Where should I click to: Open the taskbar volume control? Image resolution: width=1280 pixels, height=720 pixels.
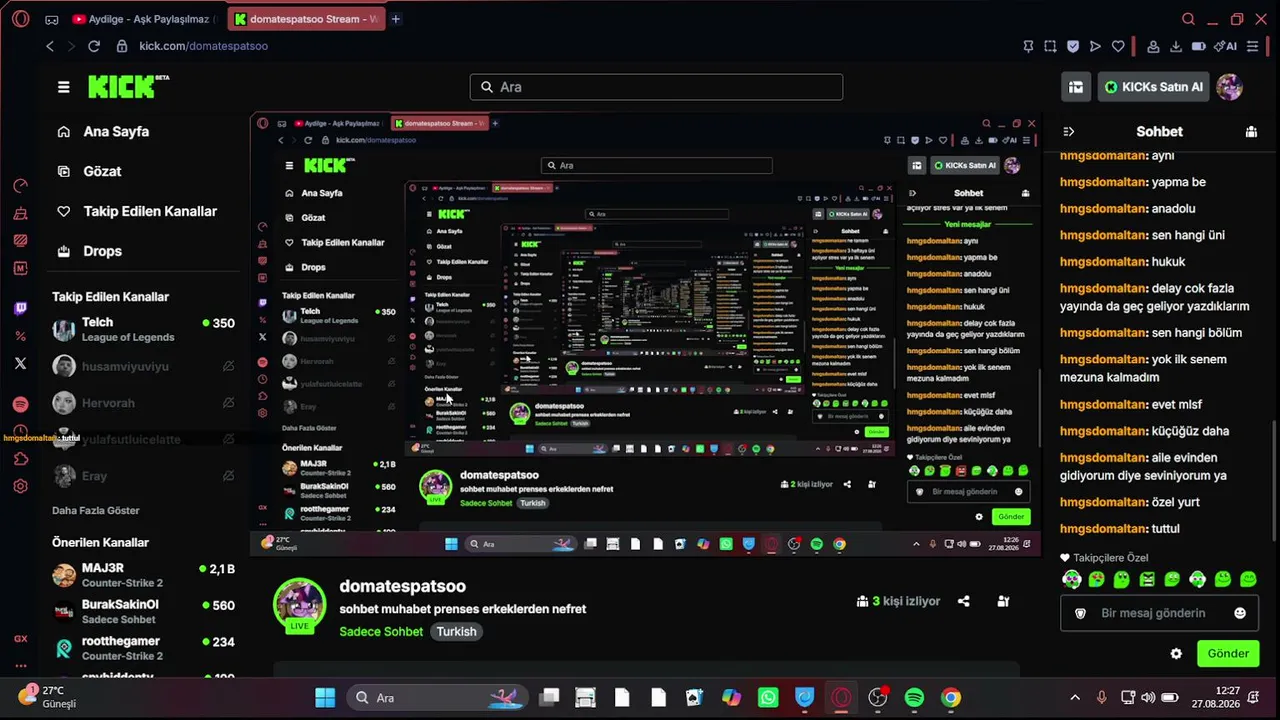(x=1148, y=698)
